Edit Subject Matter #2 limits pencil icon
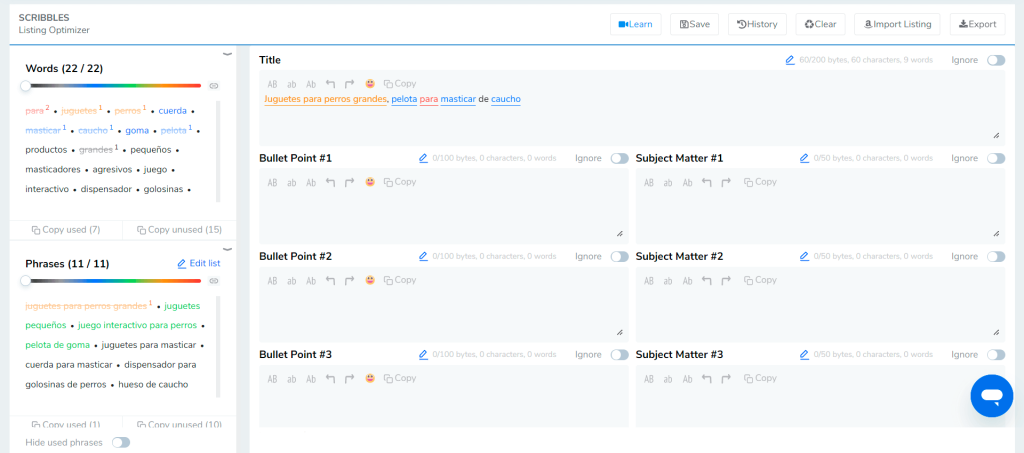The height and width of the screenshot is (453, 1024). pyautogui.click(x=804, y=257)
